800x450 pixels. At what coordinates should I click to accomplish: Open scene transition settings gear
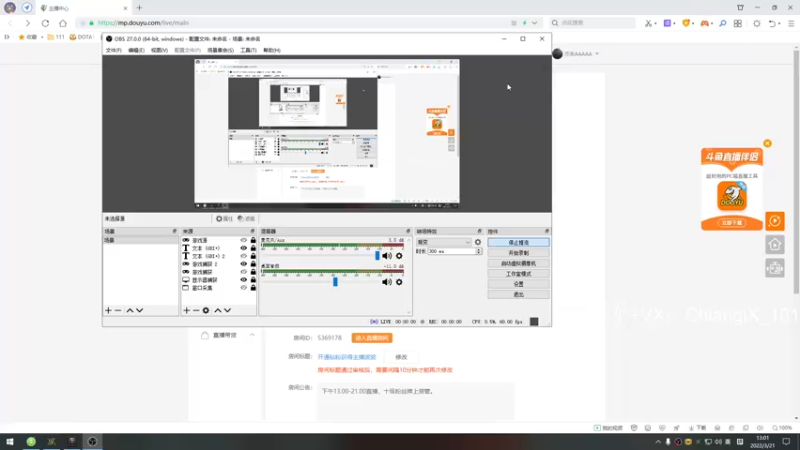(x=478, y=242)
